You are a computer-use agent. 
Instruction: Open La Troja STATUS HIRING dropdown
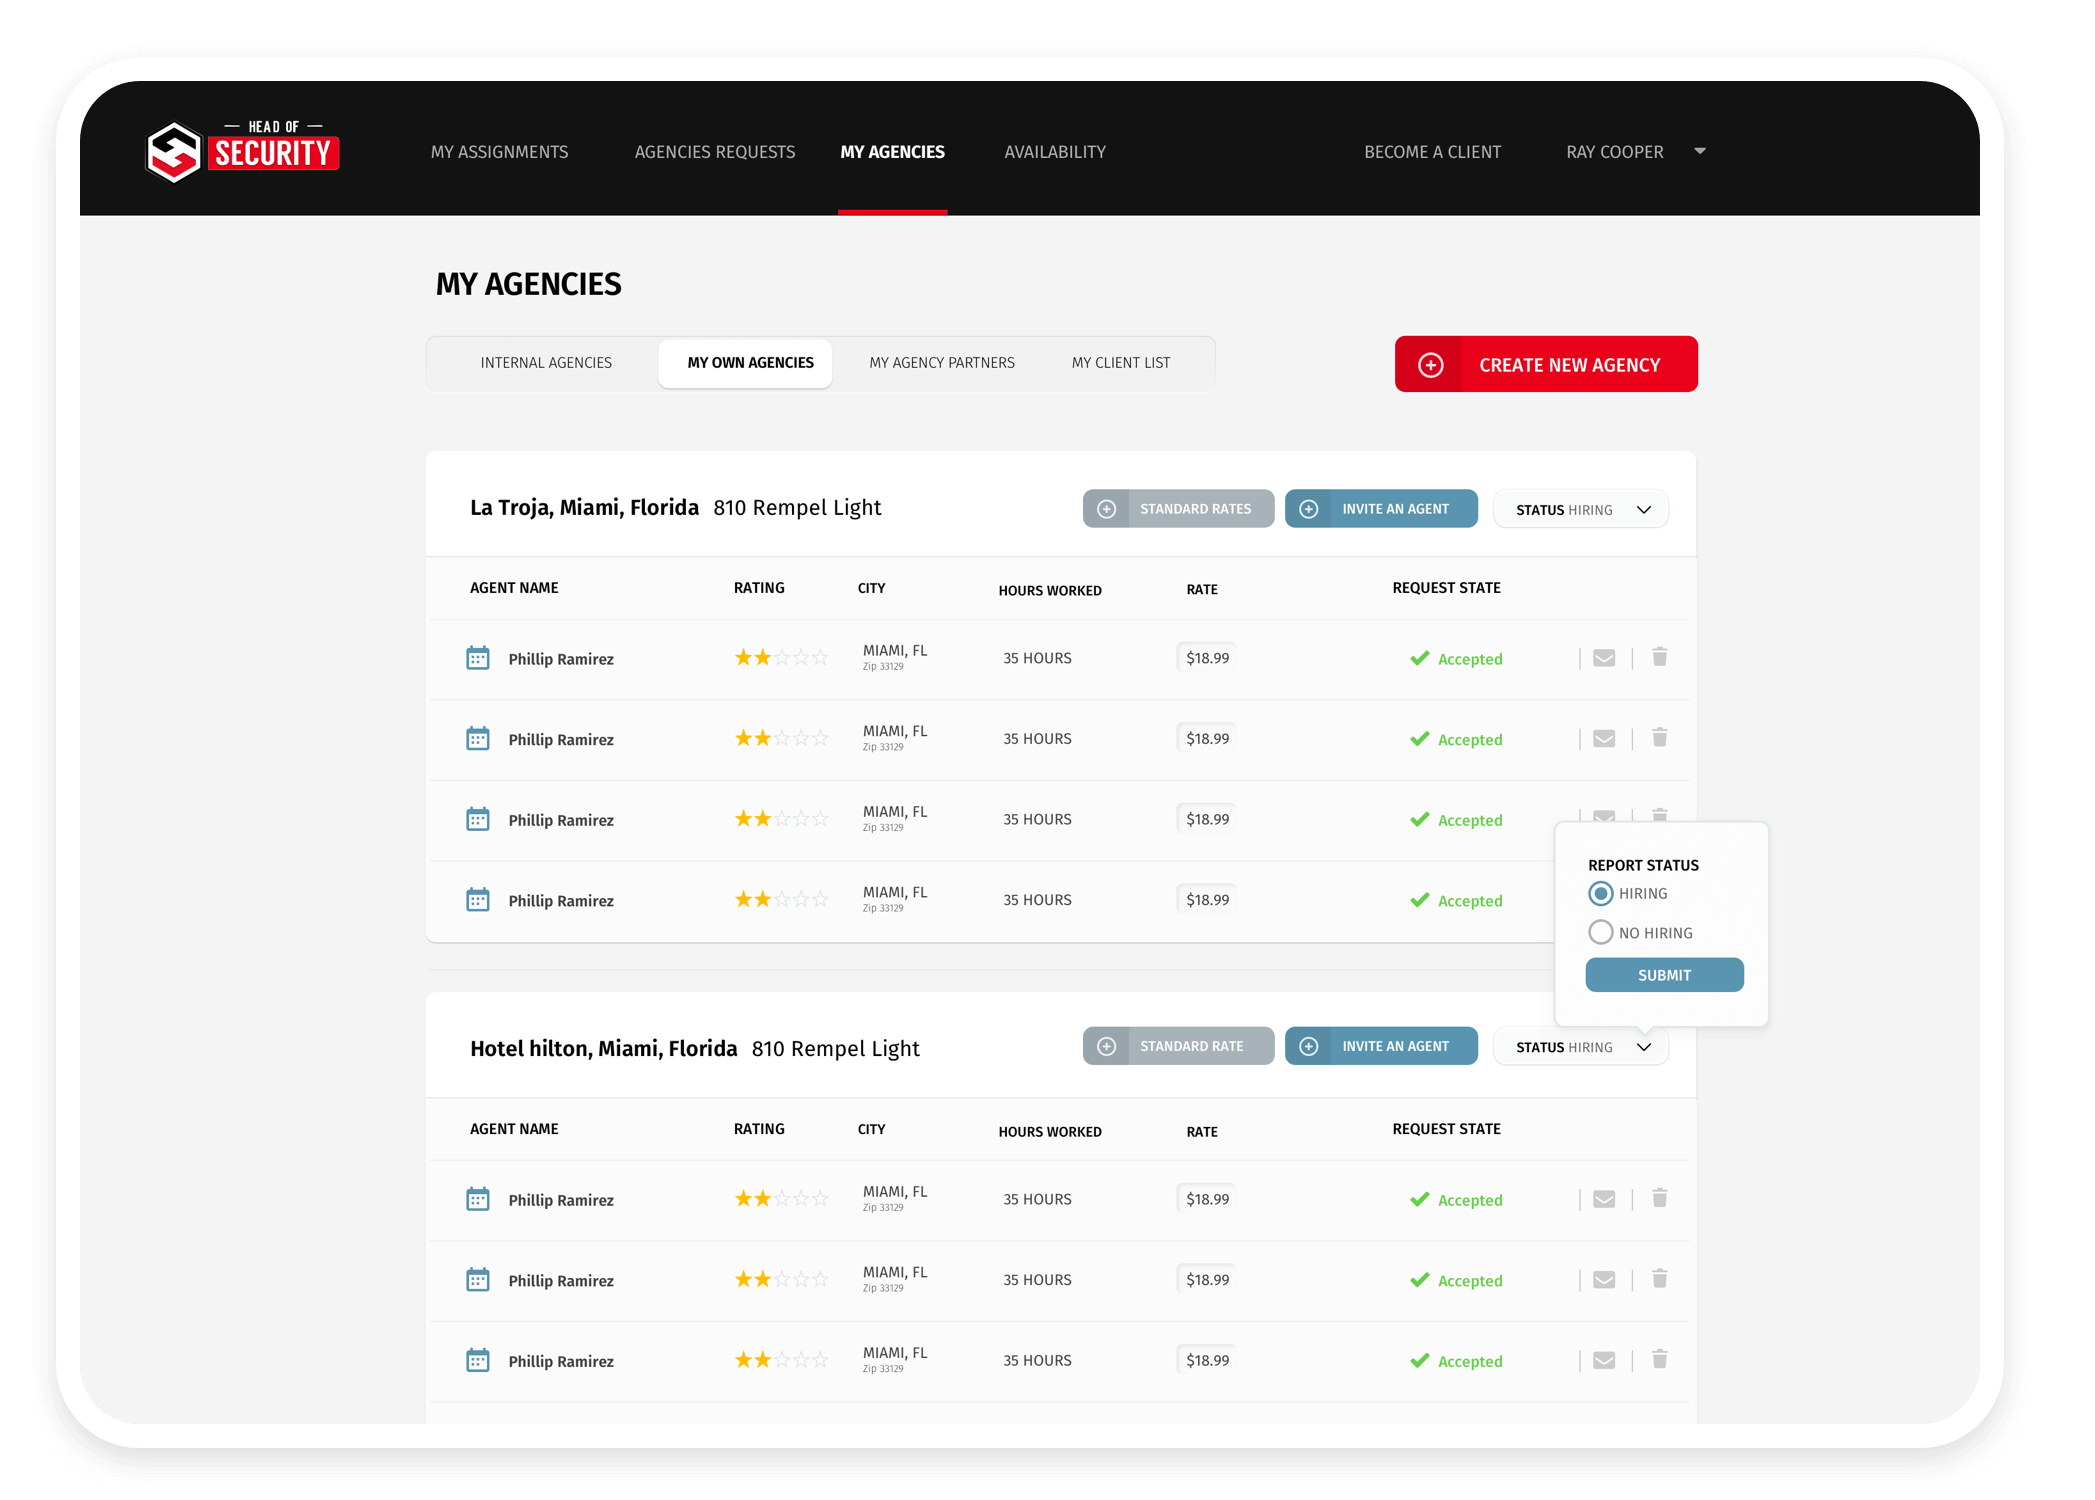(x=1580, y=510)
